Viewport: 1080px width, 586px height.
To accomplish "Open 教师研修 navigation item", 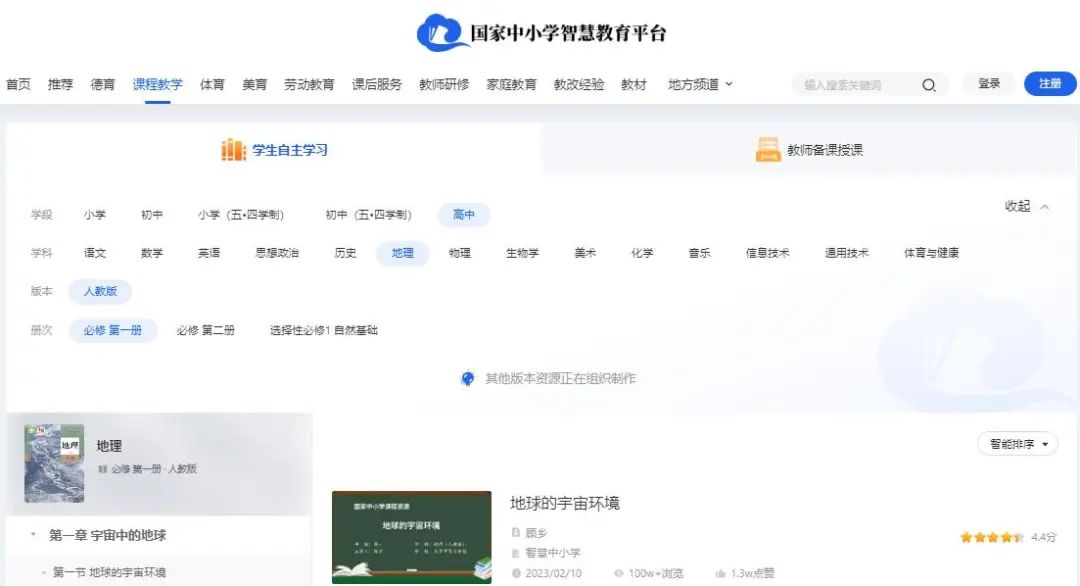I will [444, 84].
